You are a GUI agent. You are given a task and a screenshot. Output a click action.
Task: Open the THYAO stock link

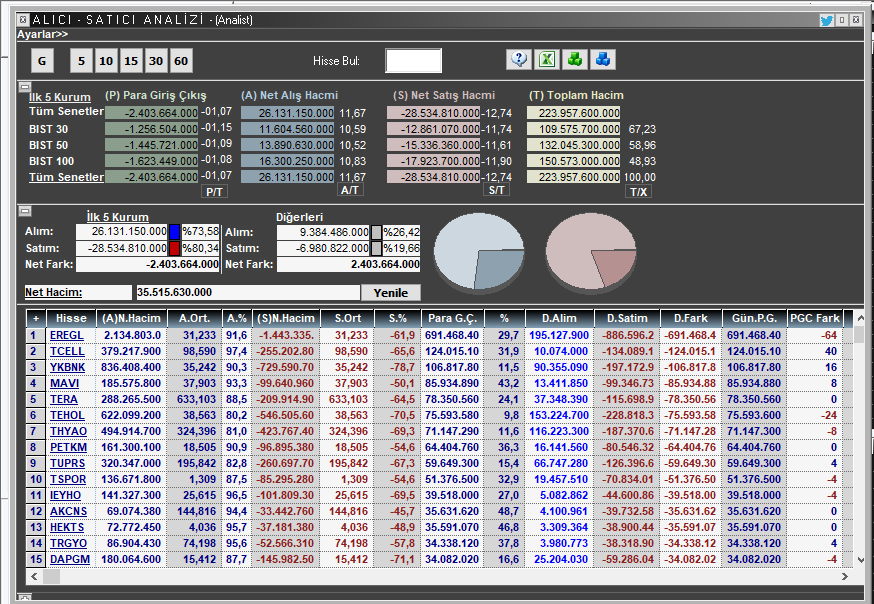click(x=69, y=431)
